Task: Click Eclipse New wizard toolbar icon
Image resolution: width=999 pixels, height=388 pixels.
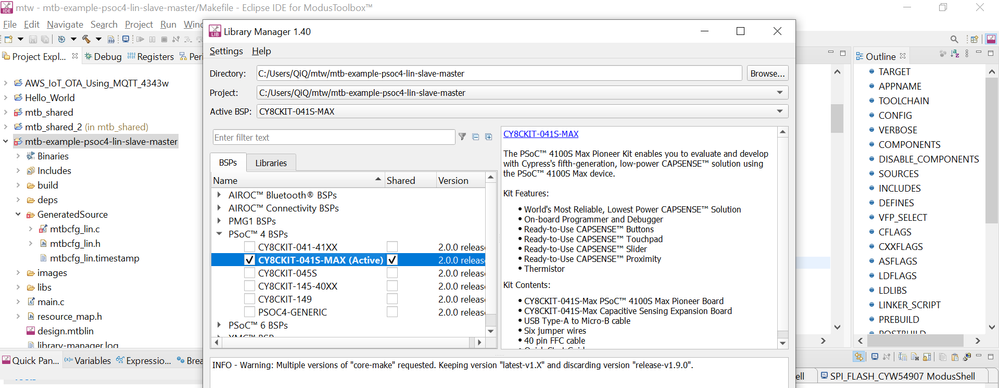Action: pyautogui.click(x=8, y=39)
